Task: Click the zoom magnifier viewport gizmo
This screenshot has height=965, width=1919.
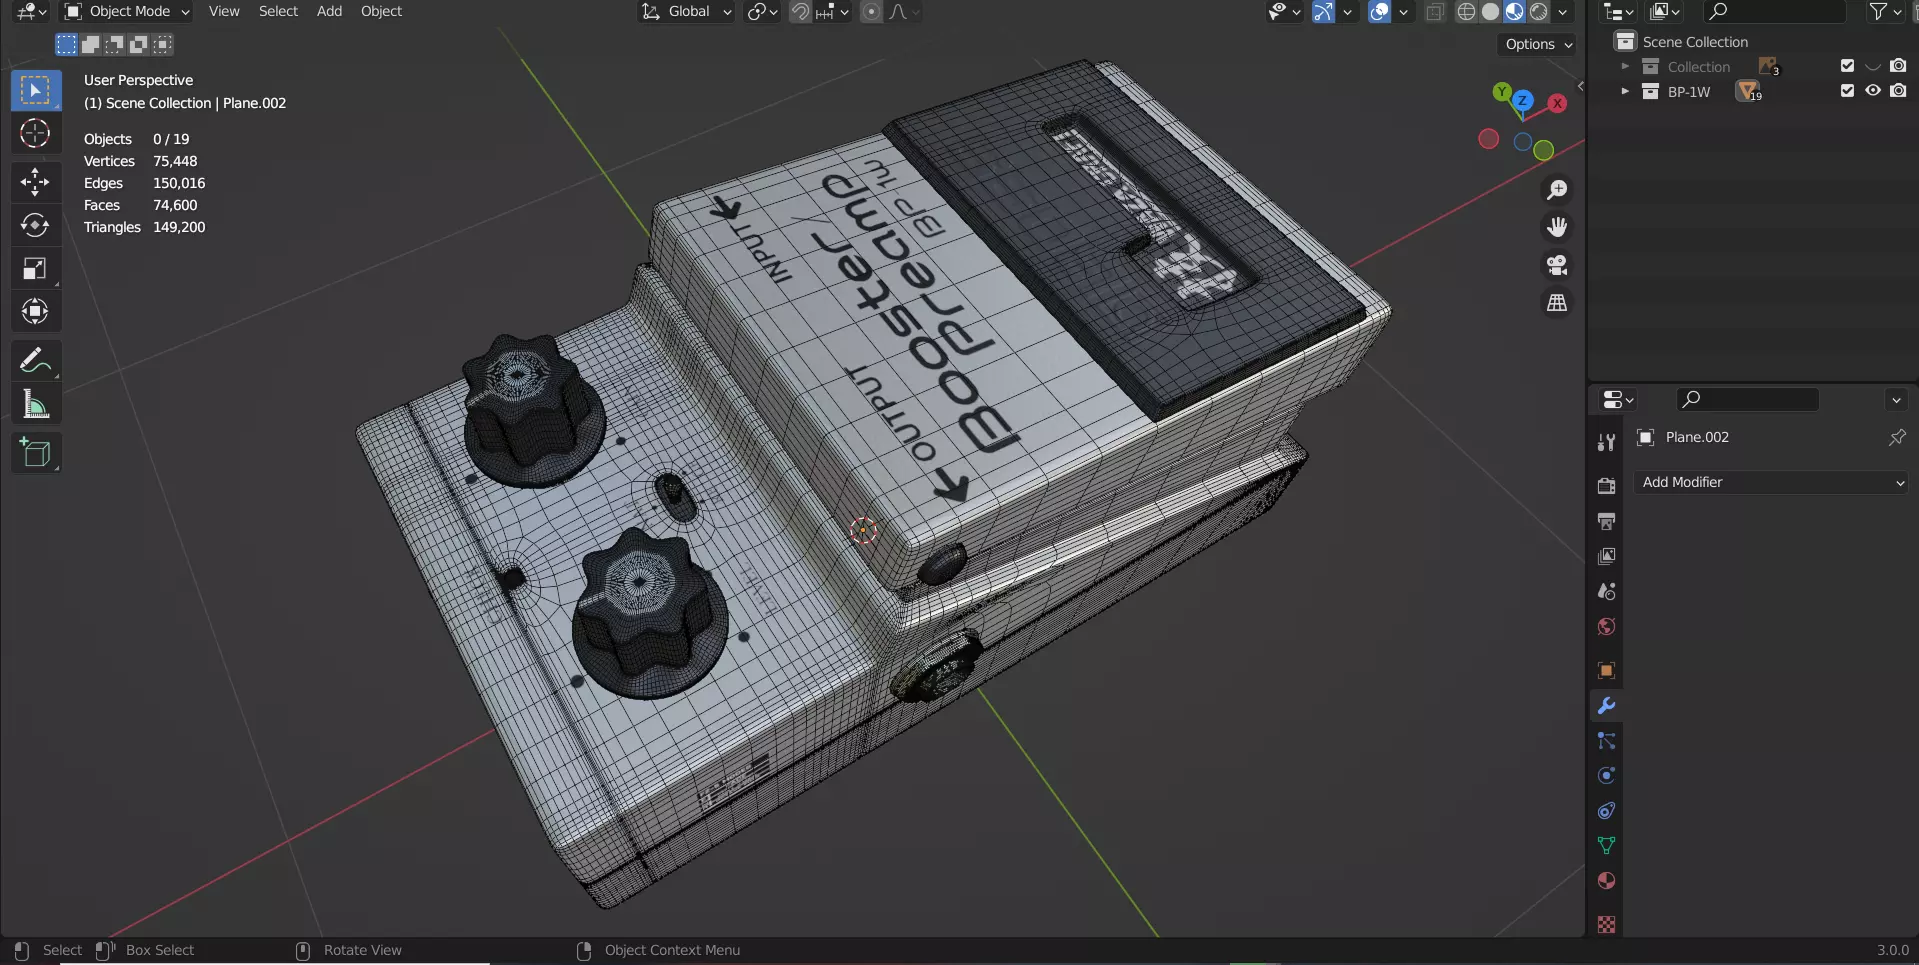Action: tap(1557, 190)
